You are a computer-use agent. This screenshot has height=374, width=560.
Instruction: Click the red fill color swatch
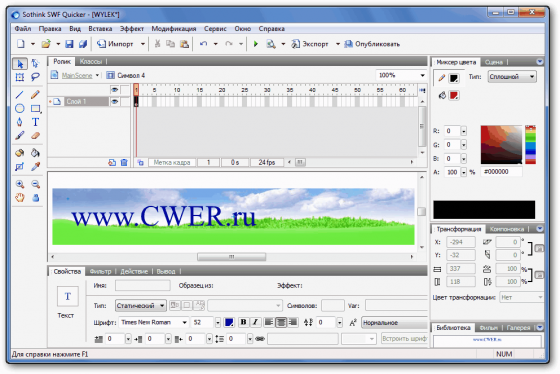pos(454,95)
